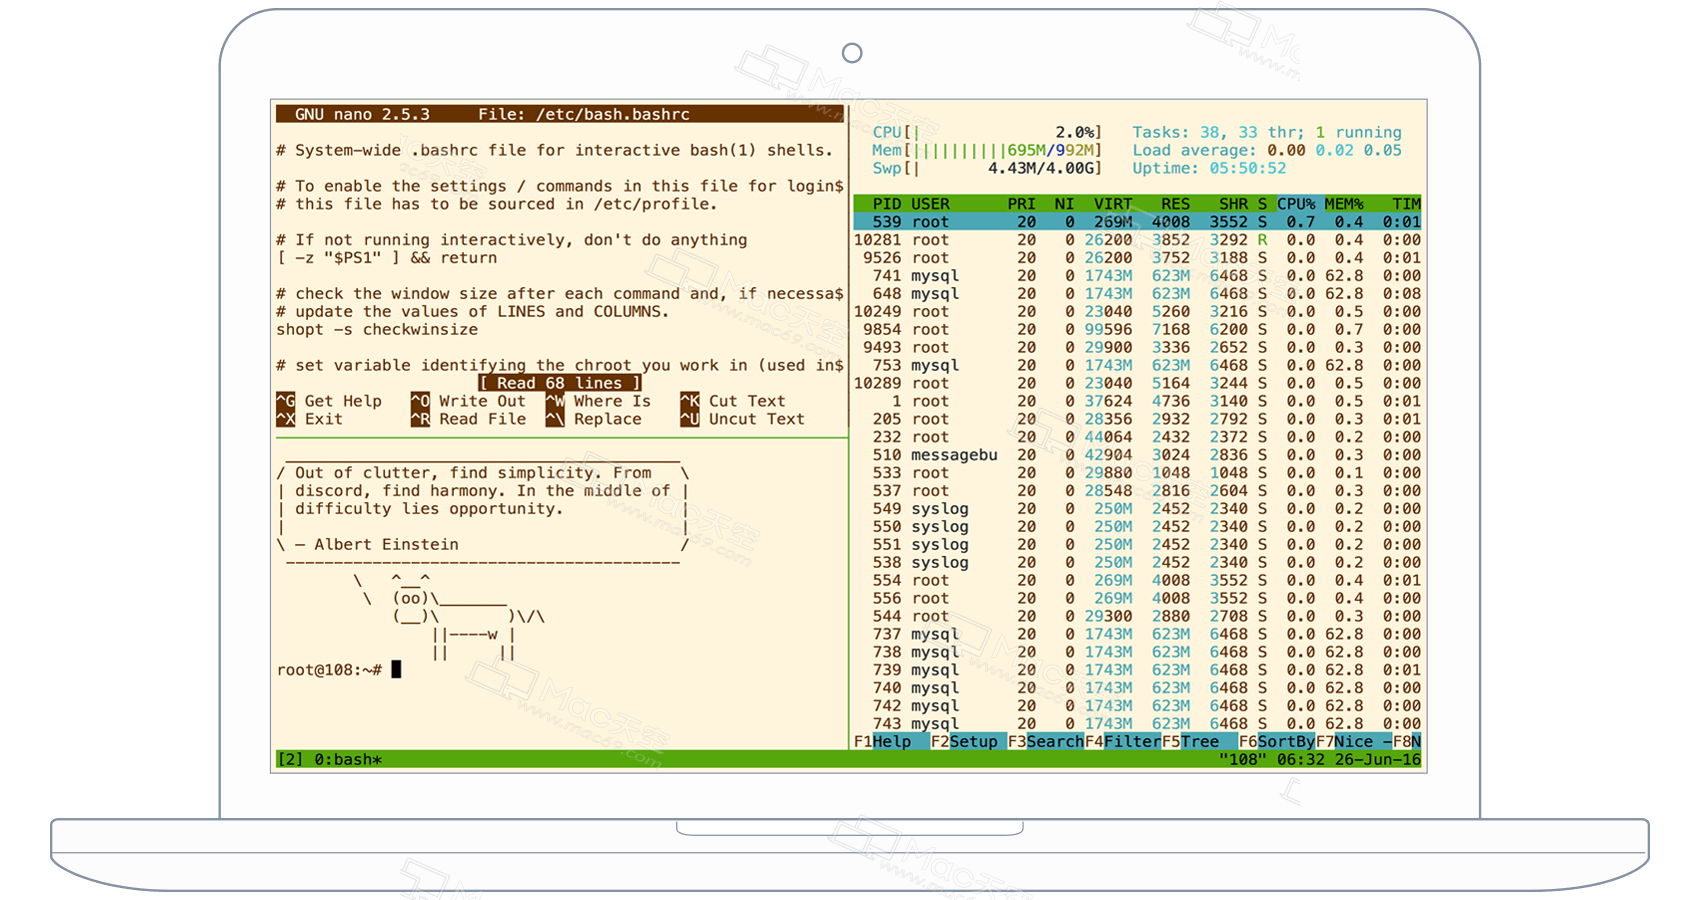The image size is (1700, 900).
Task: Sort processes by RES column header
Action: [x=1176, y=204]
